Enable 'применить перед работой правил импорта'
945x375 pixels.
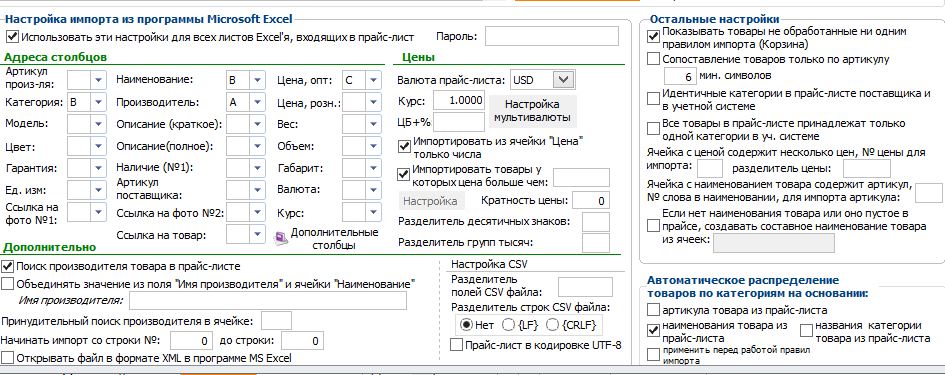[653, 355]
